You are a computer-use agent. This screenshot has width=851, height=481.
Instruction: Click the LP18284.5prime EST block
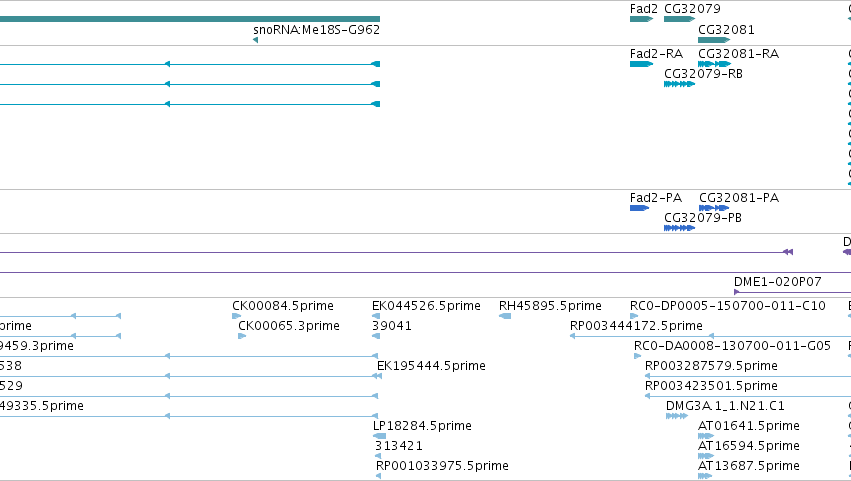[x=379, y=436]
